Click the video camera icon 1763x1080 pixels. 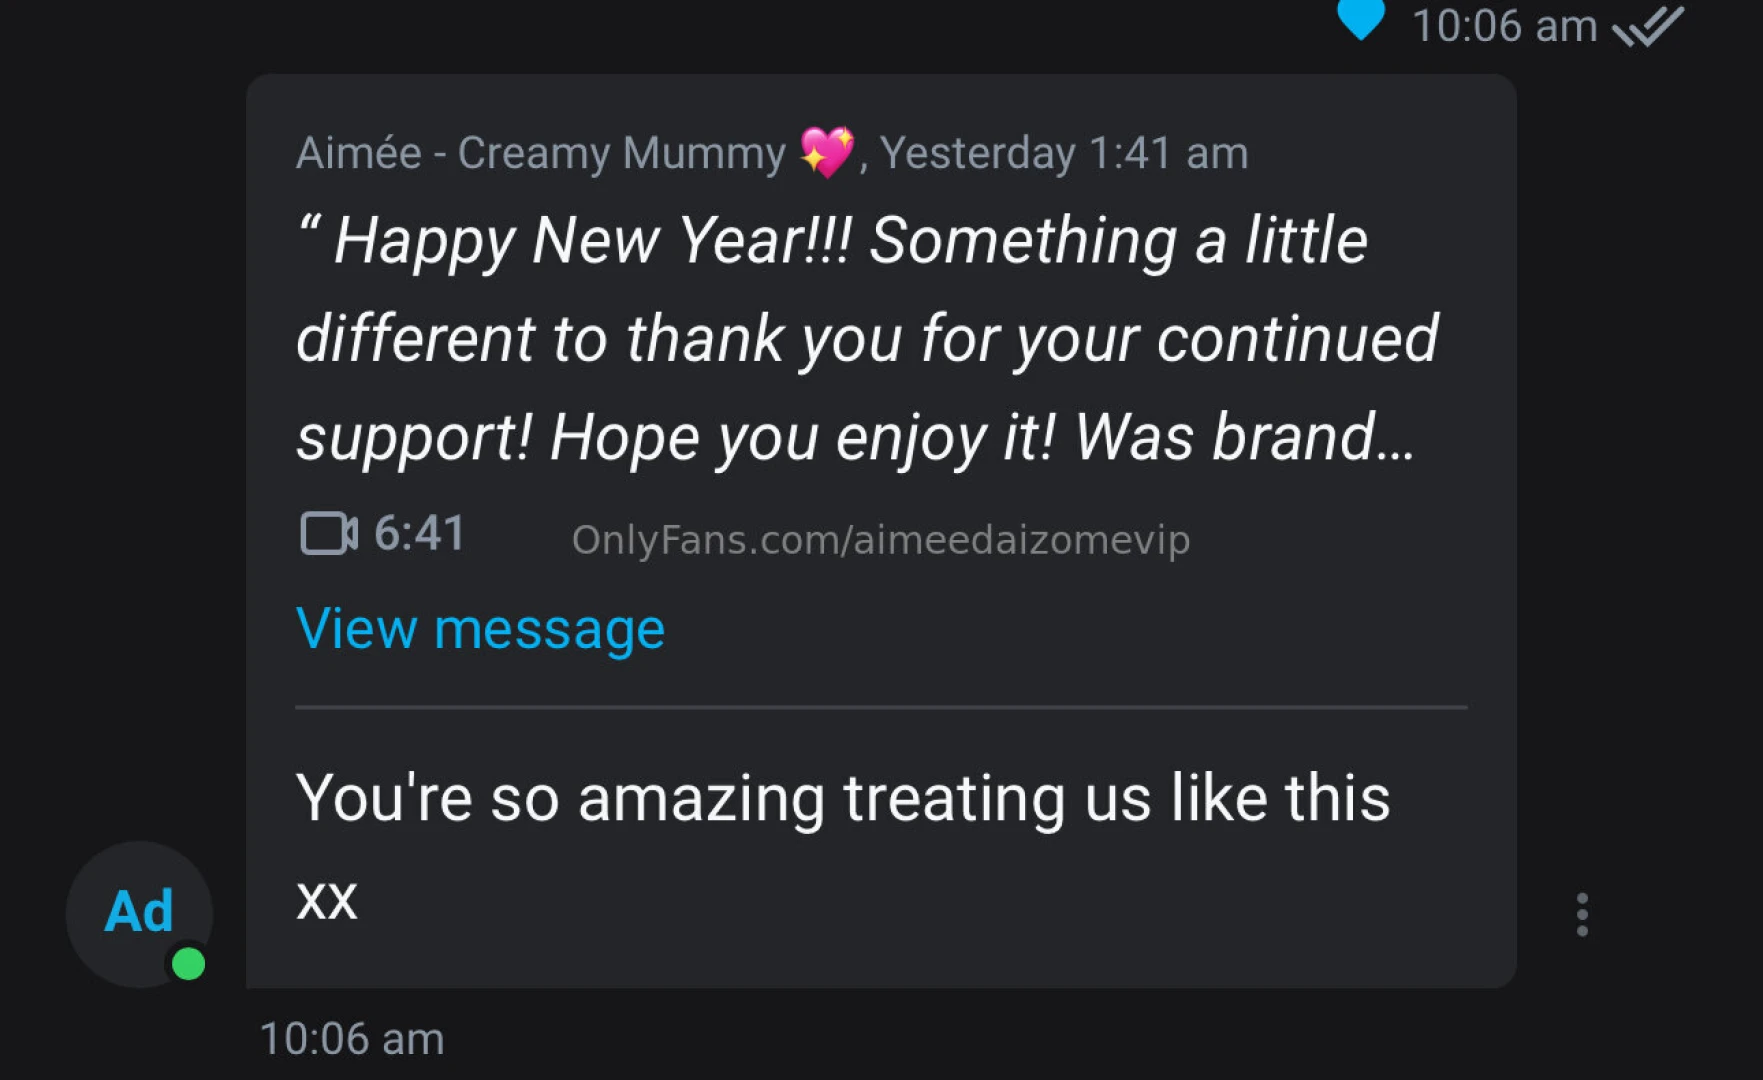328,533
